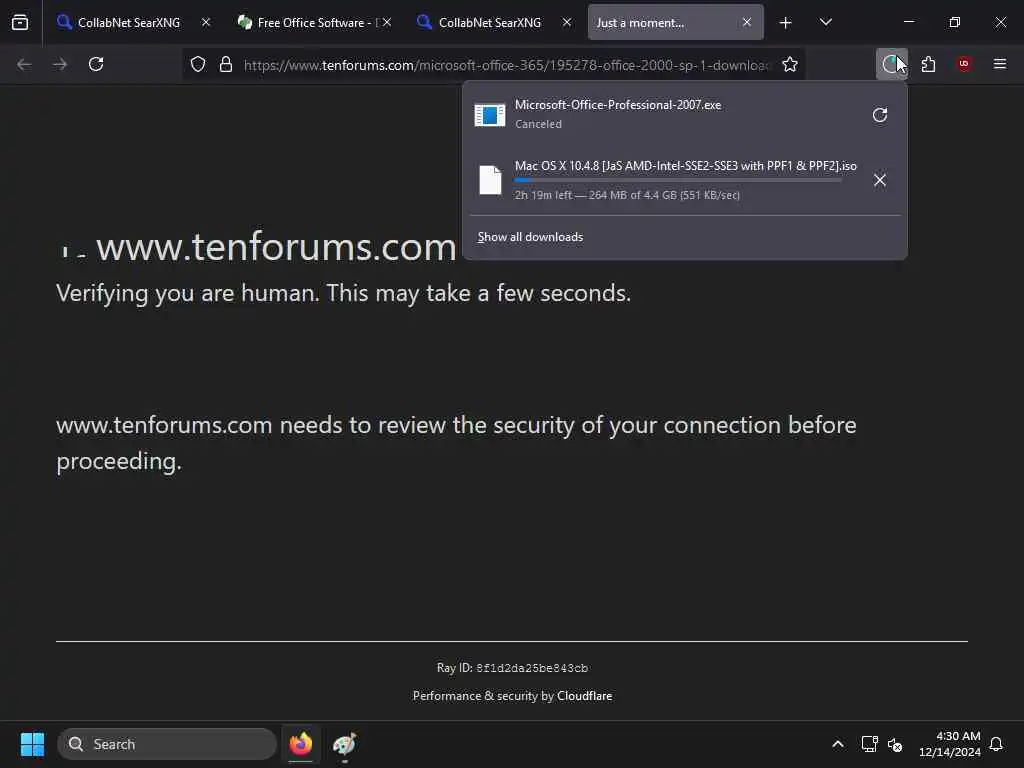1024x768 pixels.
Task: Click the Canceled status text
Action: [538, 124]
